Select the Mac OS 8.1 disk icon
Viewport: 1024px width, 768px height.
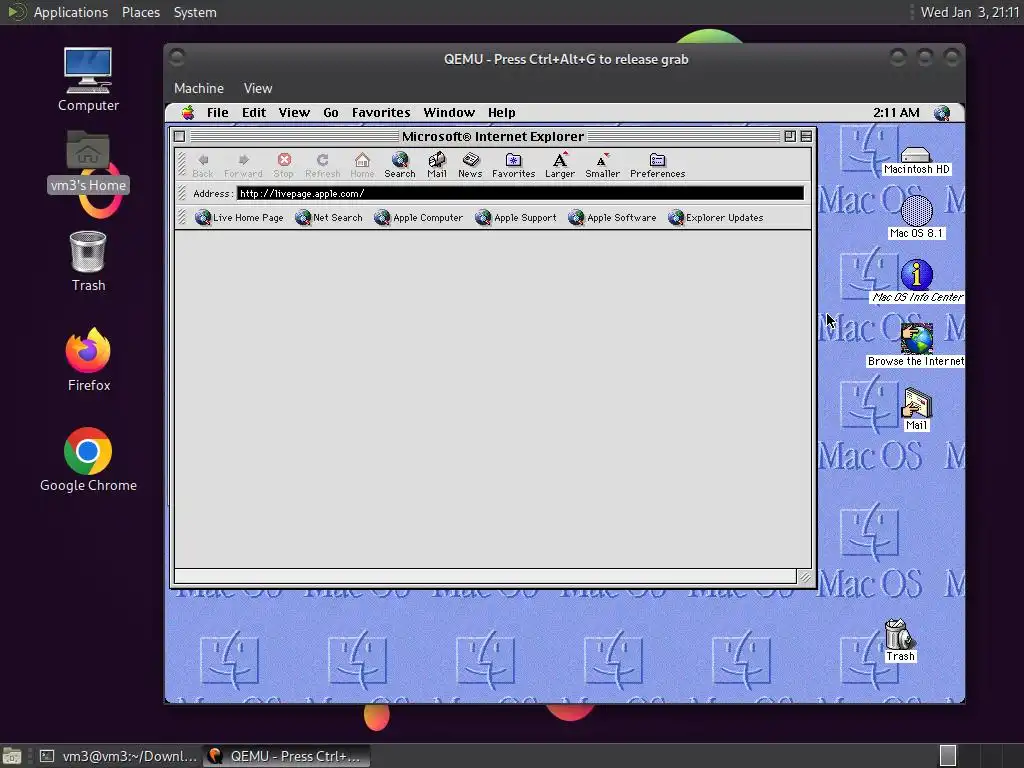916,217
